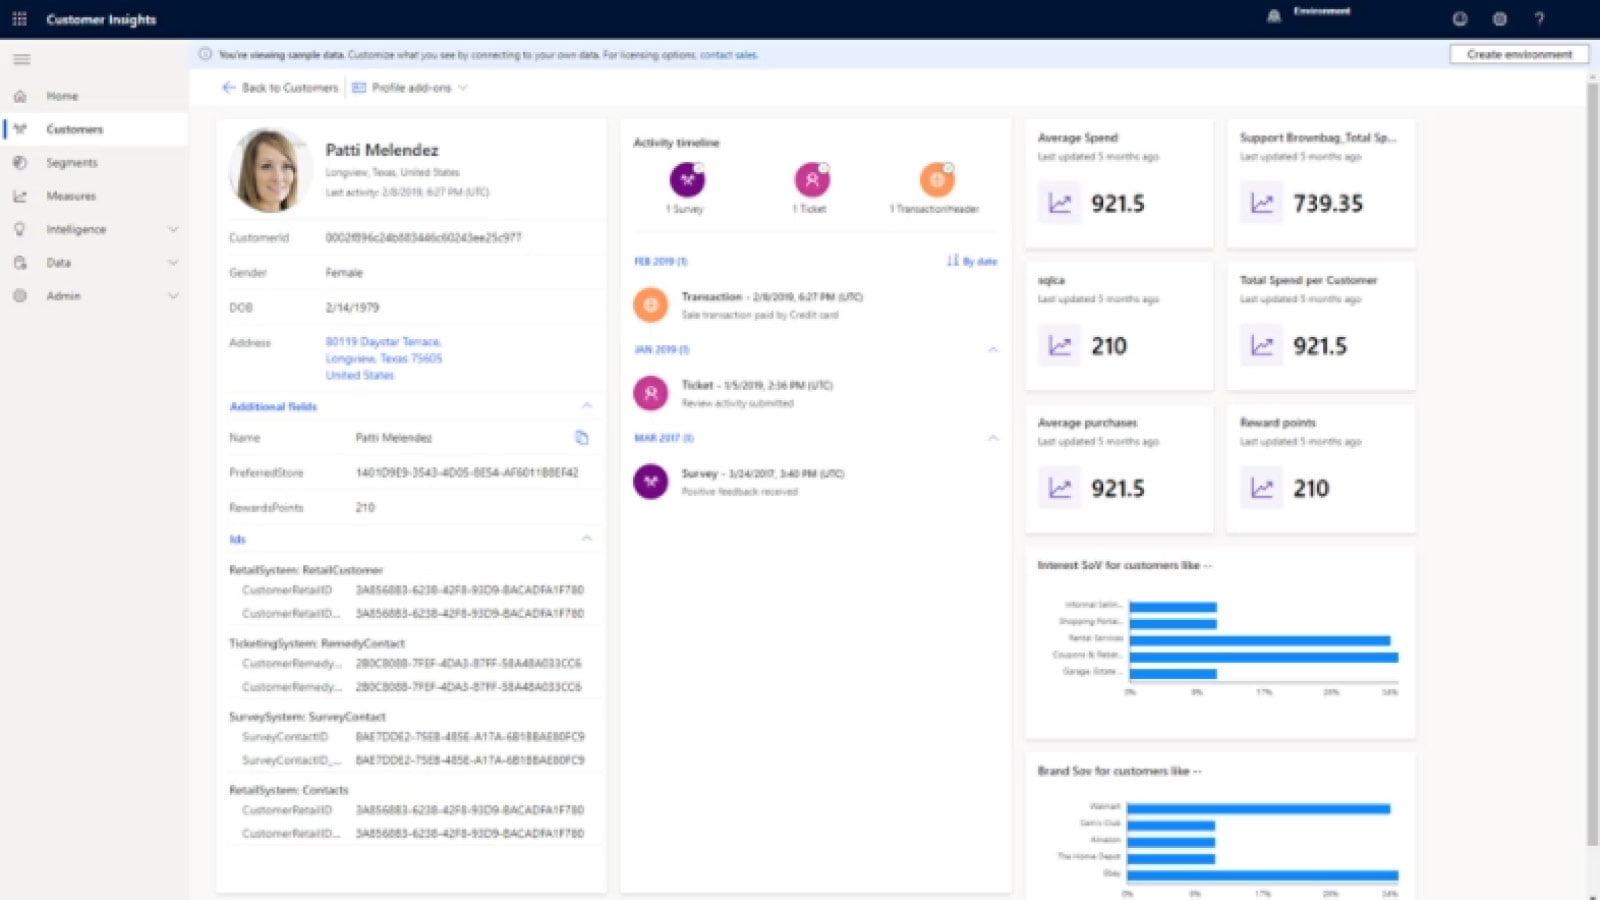The height and width of the screenshot is (900, 1600).
Task: Click the FEB 2019 timeline group header
Action: tap(661, 261)
